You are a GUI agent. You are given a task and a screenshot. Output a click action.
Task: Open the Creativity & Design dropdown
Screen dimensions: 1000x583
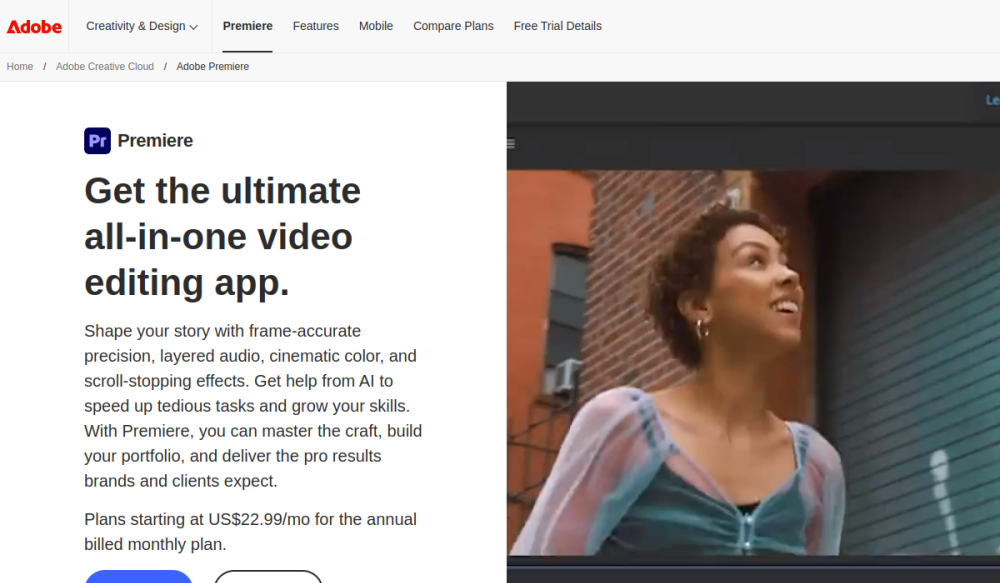click(136, 26)
